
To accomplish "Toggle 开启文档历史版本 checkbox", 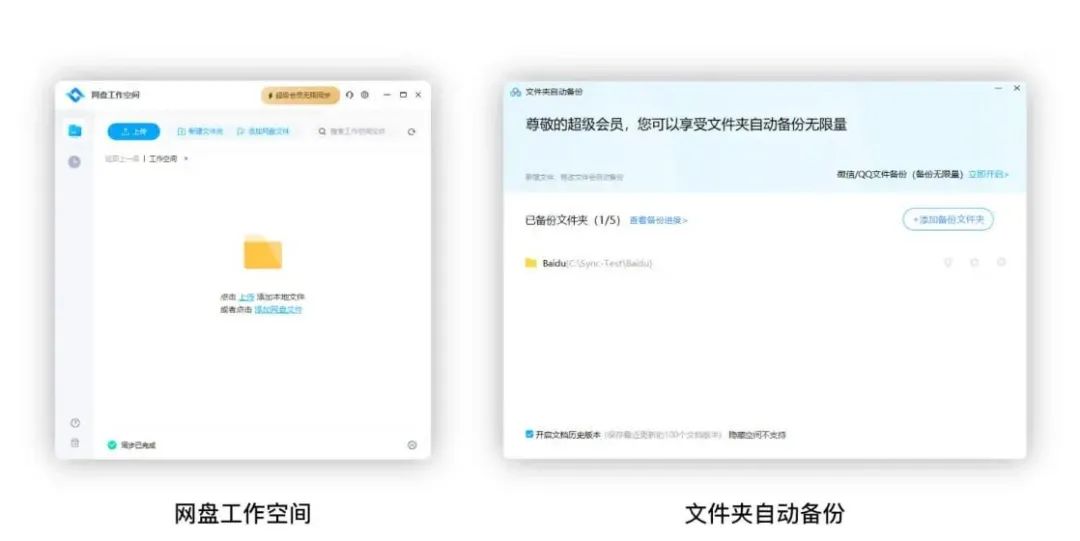I will [x=529, y=435].
